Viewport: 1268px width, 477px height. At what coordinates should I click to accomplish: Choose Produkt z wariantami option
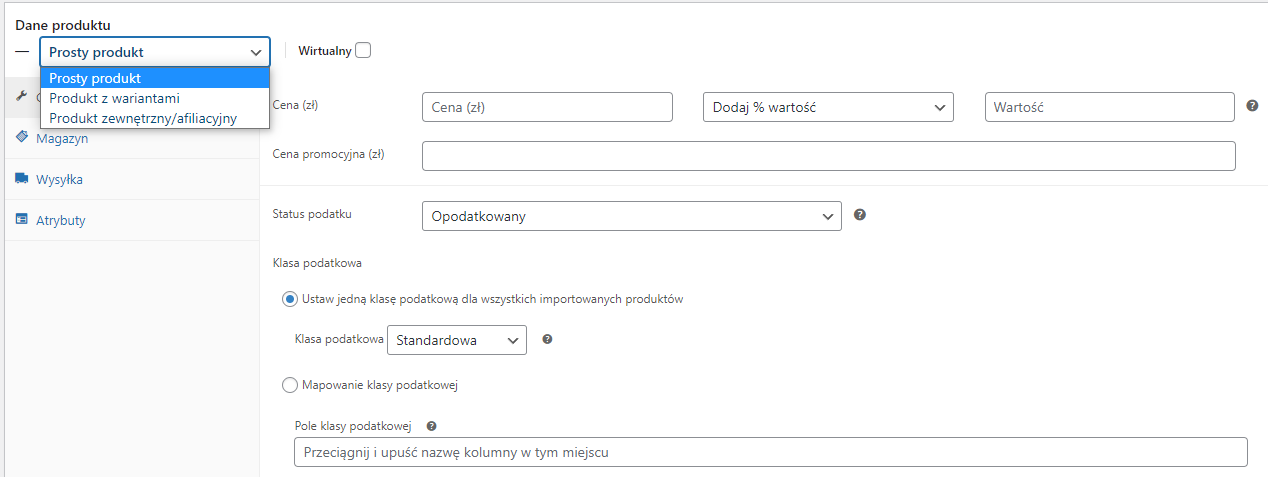coord(155,98)
